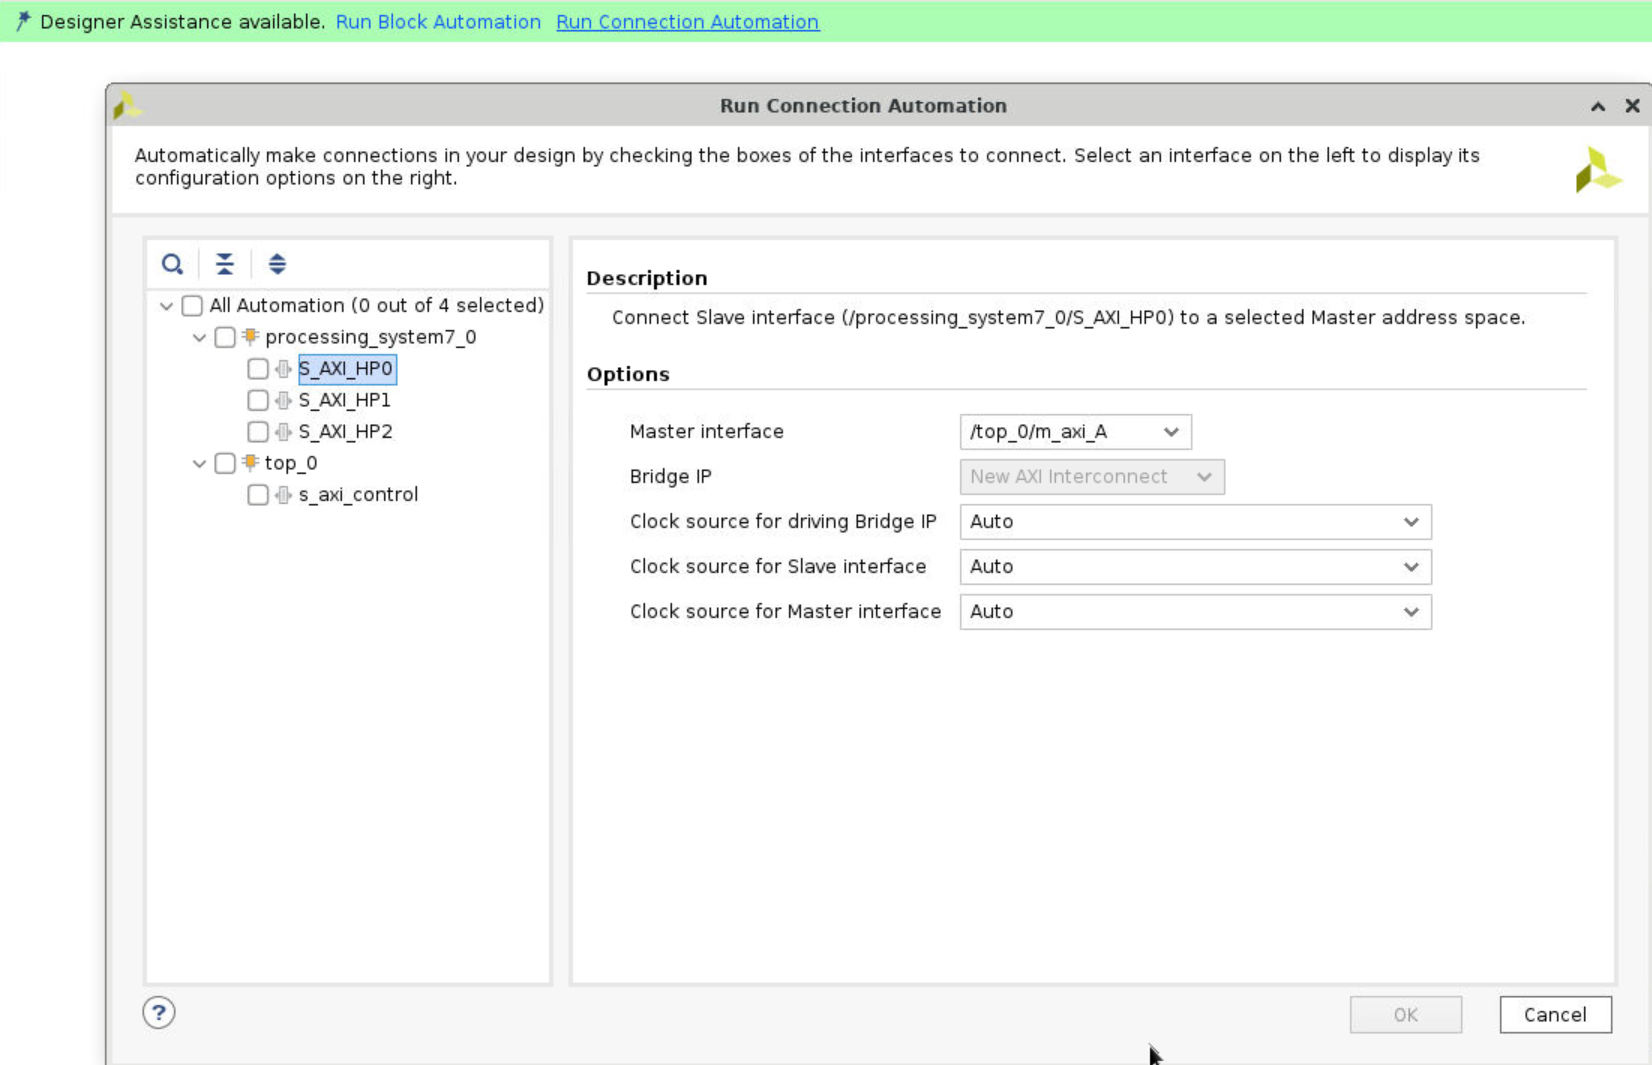Viewport: 1652px width, 1065px height.
Task: Collapse the All Automation tree node
Action: point(166,306)
